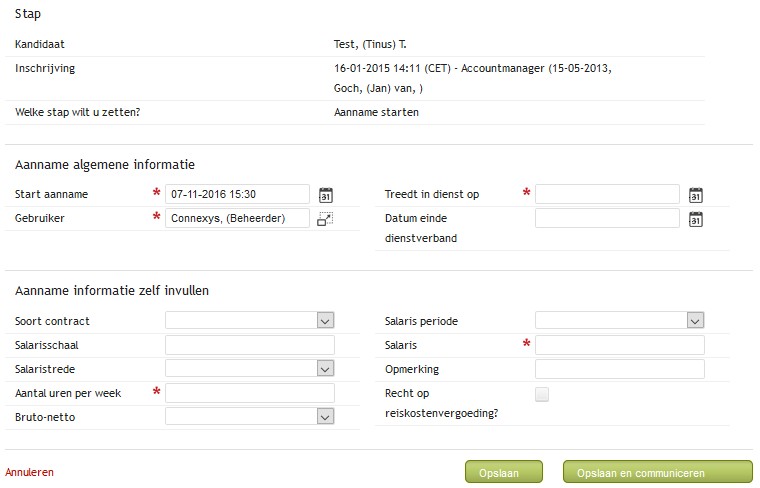The image size is (760, 488).
Task: Click the Opslaan button
Action: click(504, 472)
